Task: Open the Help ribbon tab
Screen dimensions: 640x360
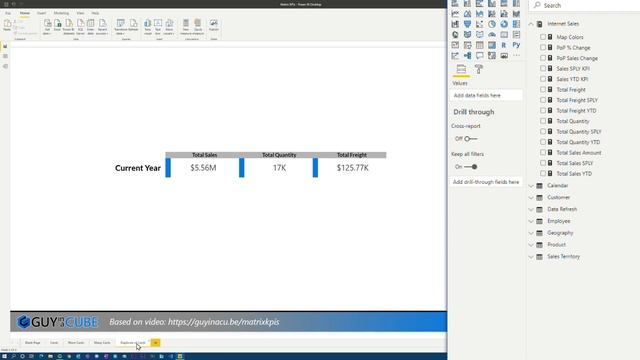Action: point(95,13)
